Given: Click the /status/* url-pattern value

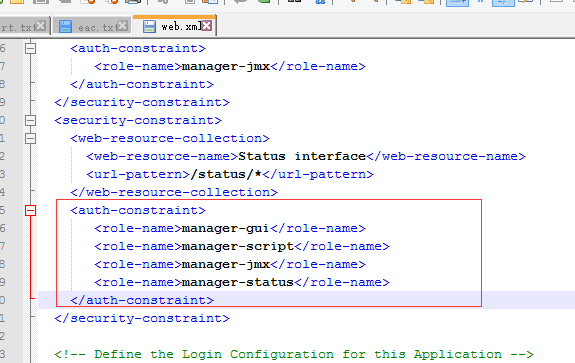Looking at the screenshot, I should pos(226,174).
